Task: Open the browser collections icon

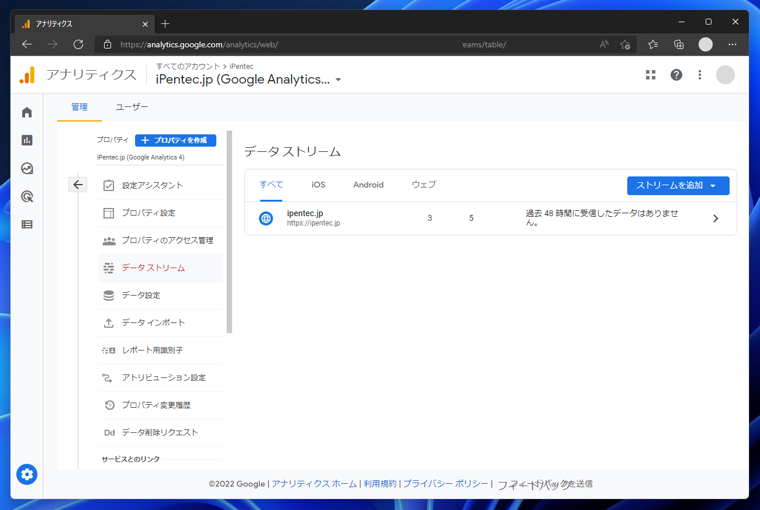Action: 679,45
